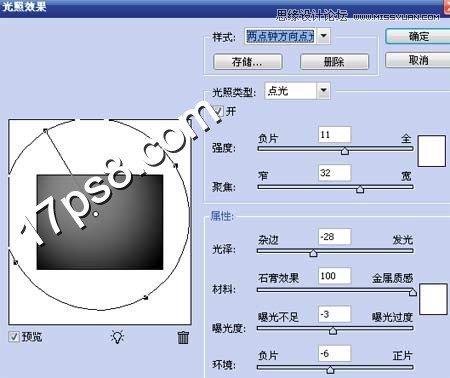Click the light color swatch beside 强度
Screen dimensions: 450x378
432,151
